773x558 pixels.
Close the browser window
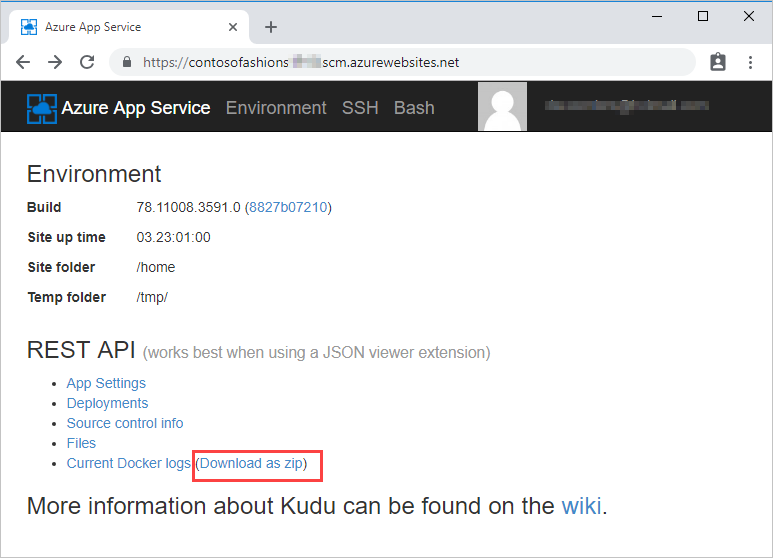[x=748, y=16]
